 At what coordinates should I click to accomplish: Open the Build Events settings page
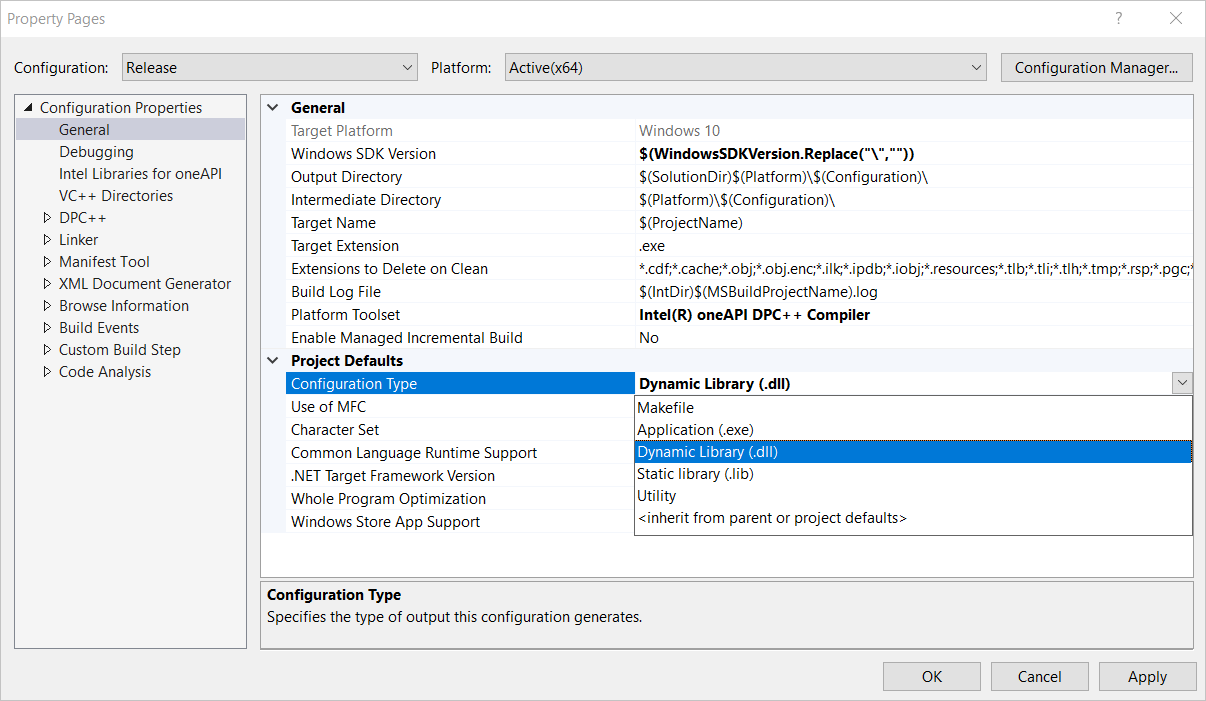click(99, 327)
